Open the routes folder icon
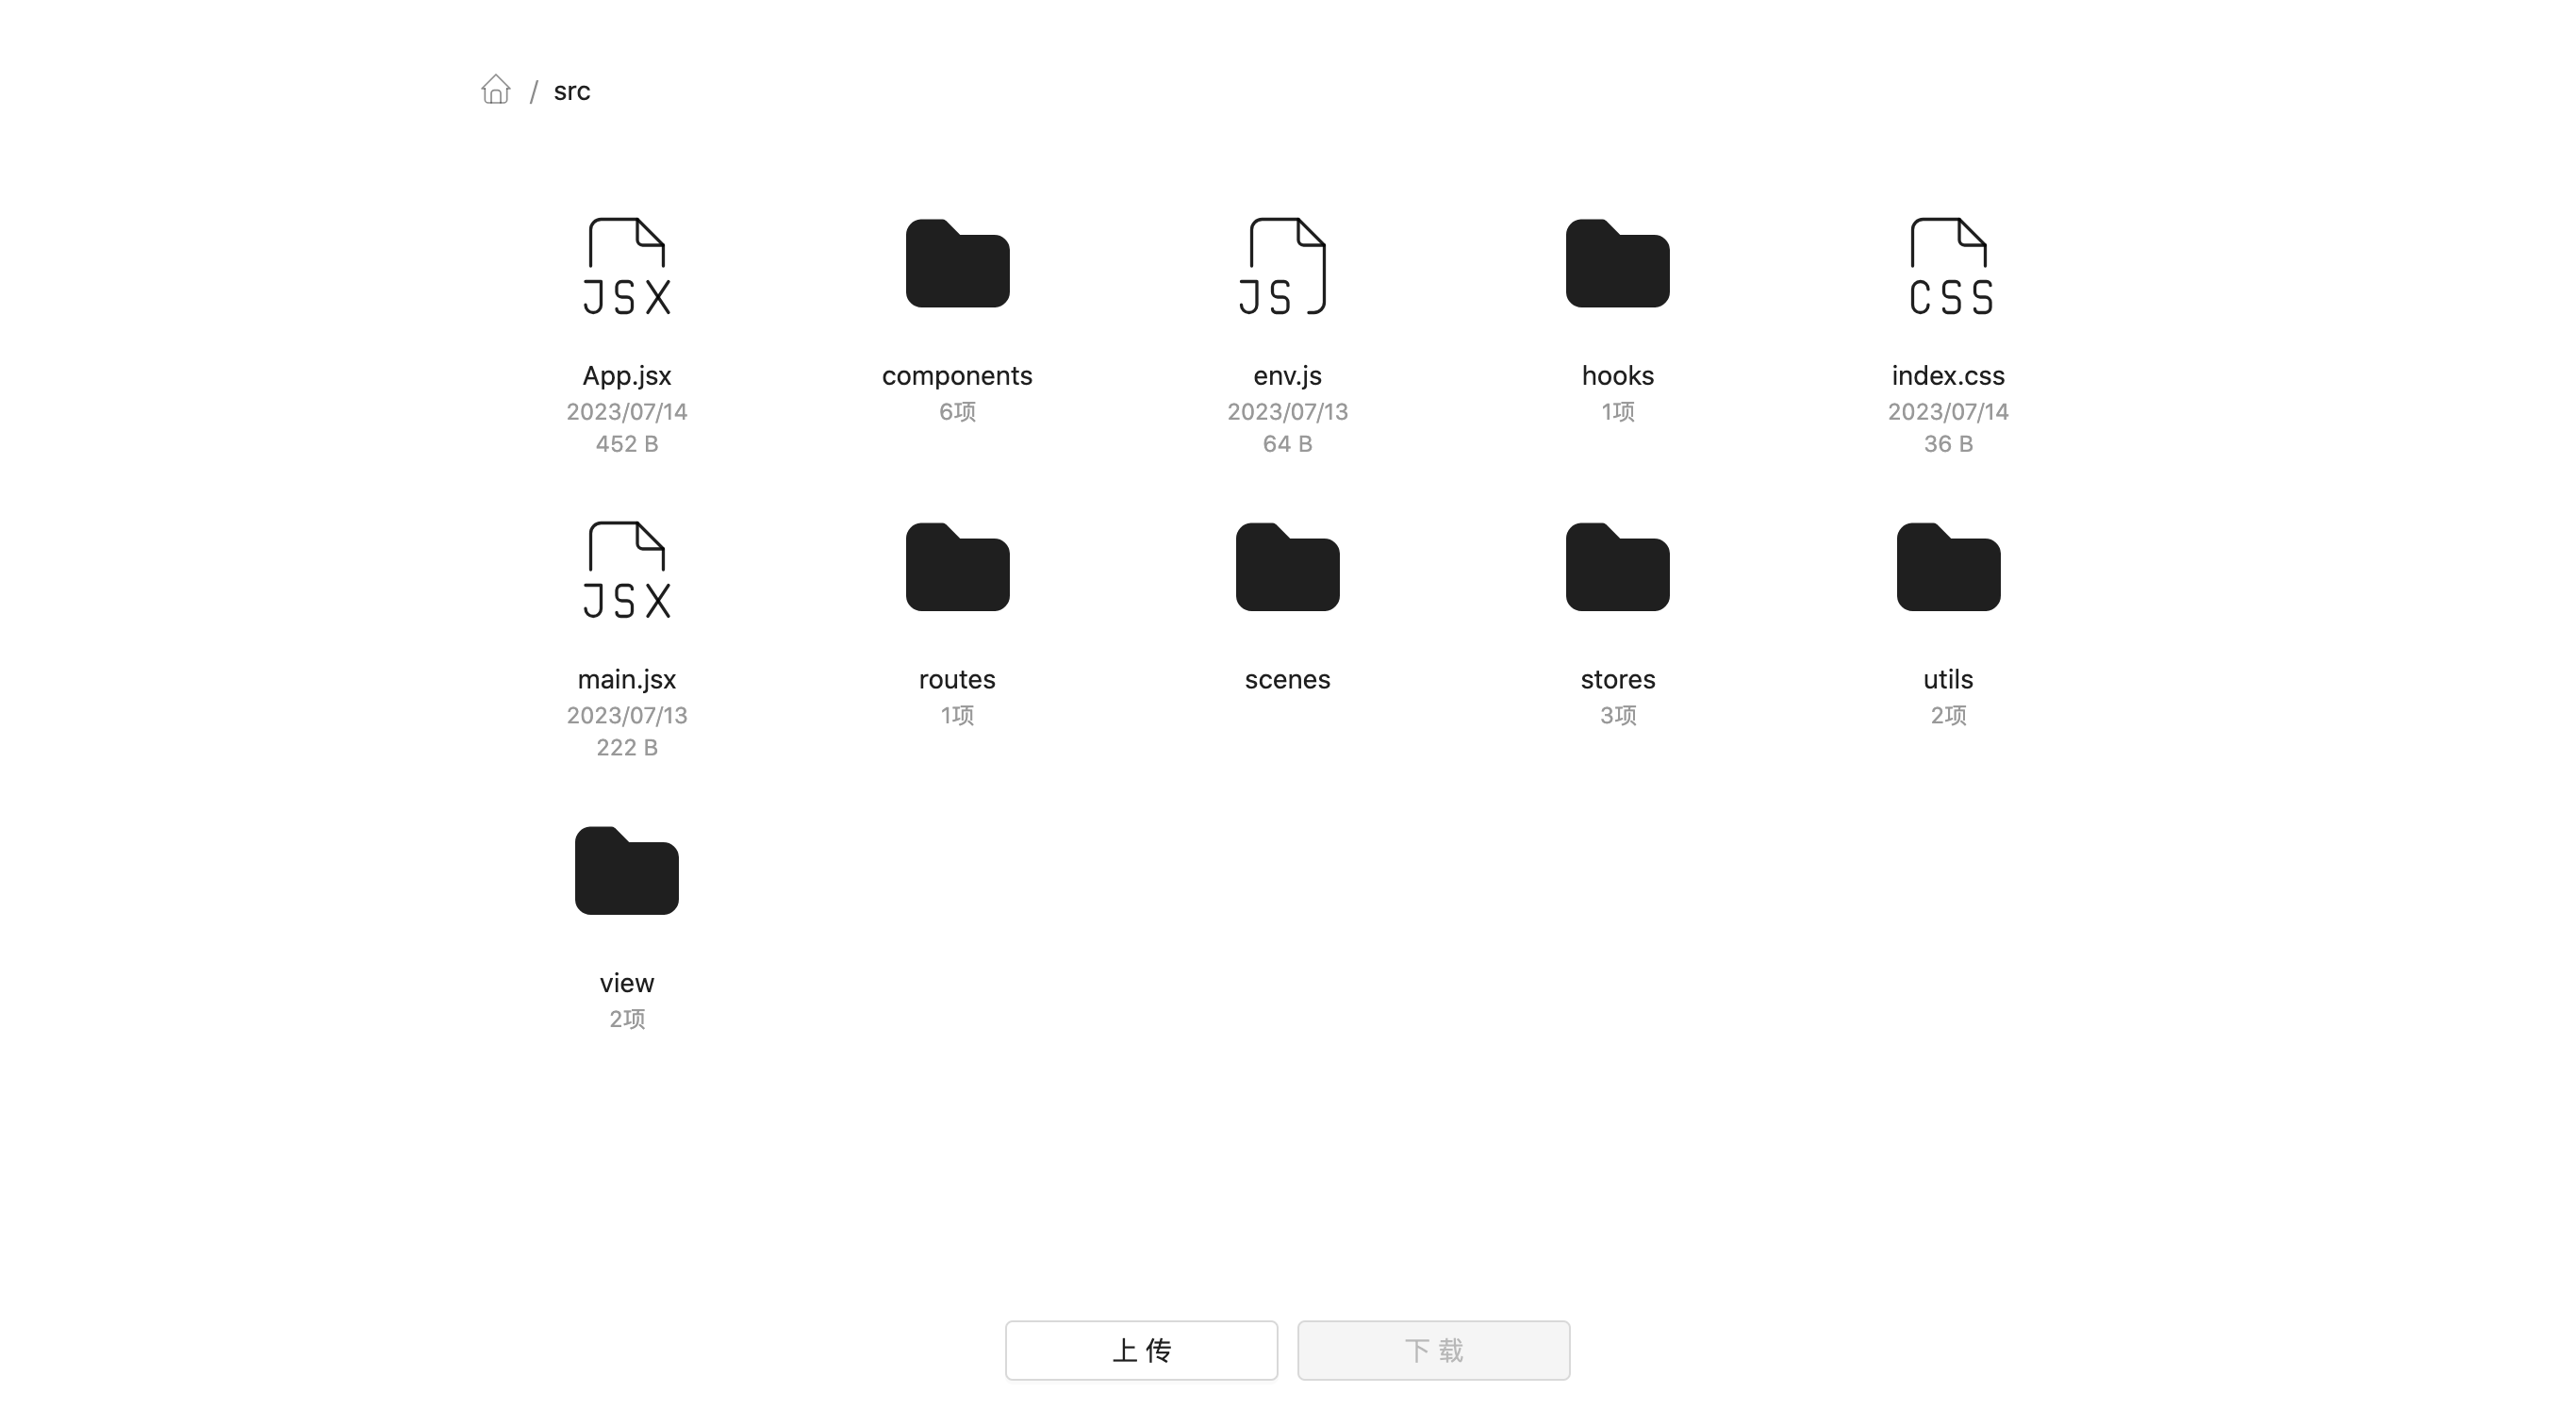This screenshot has width=2576, height=1426. [957, 568]
